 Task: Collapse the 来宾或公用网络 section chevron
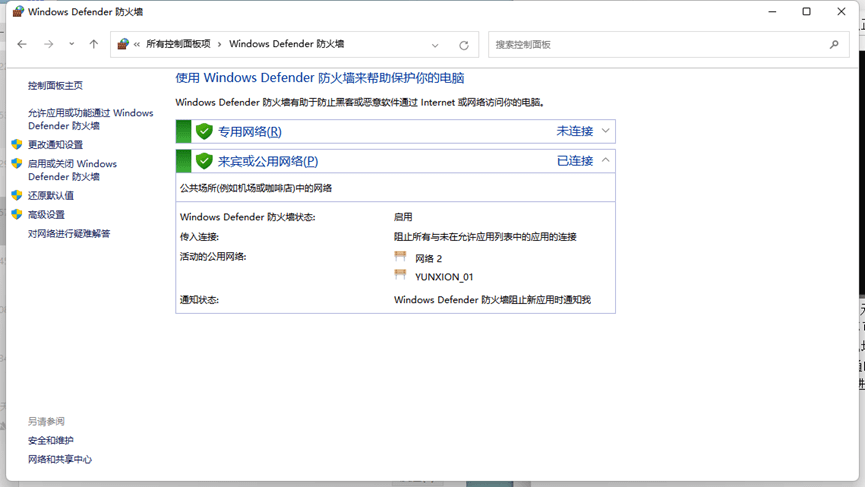[x=605, y=160]
